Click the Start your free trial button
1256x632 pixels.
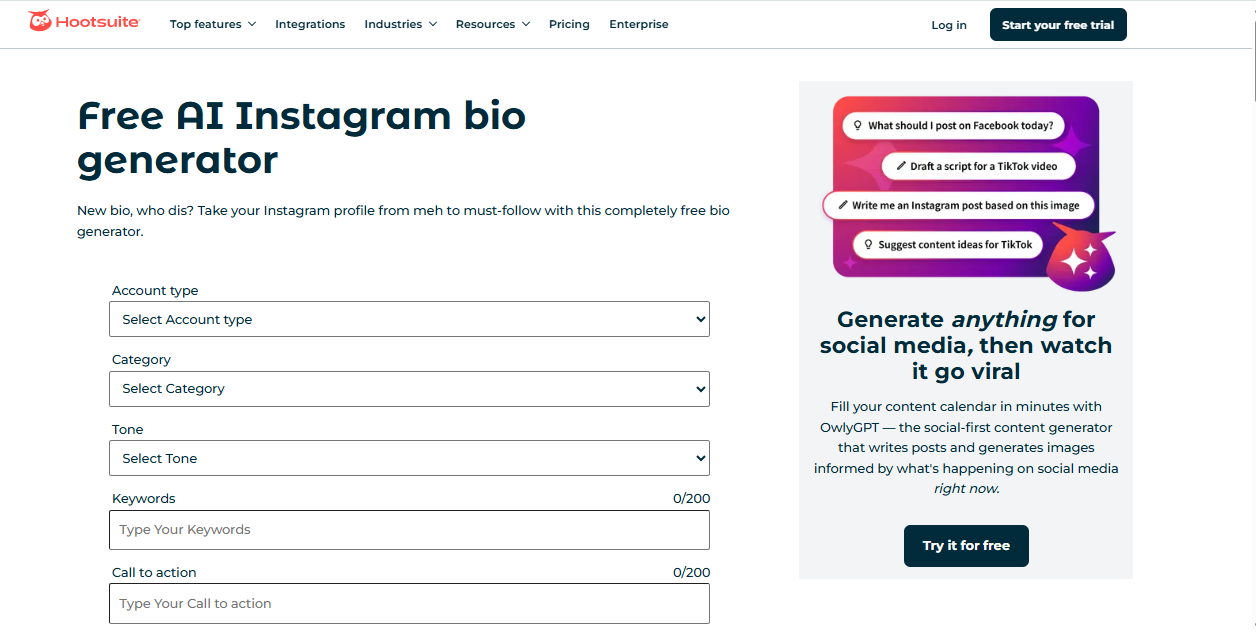pyautogui.click(x=1058, y=24)
